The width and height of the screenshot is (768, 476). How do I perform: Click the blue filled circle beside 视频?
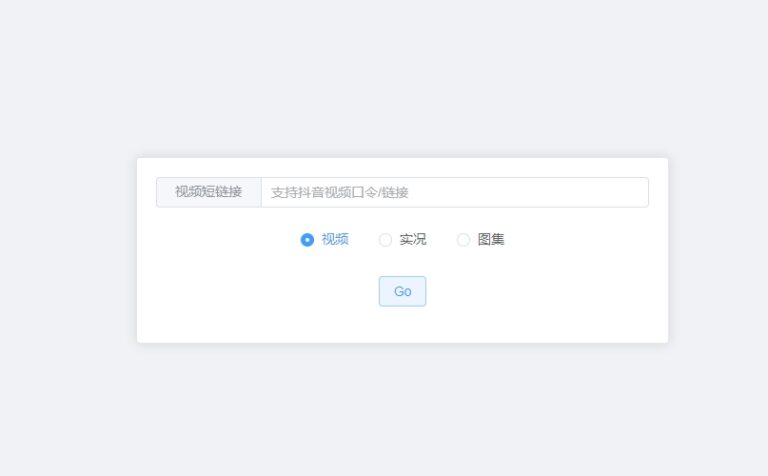point(307,240)
